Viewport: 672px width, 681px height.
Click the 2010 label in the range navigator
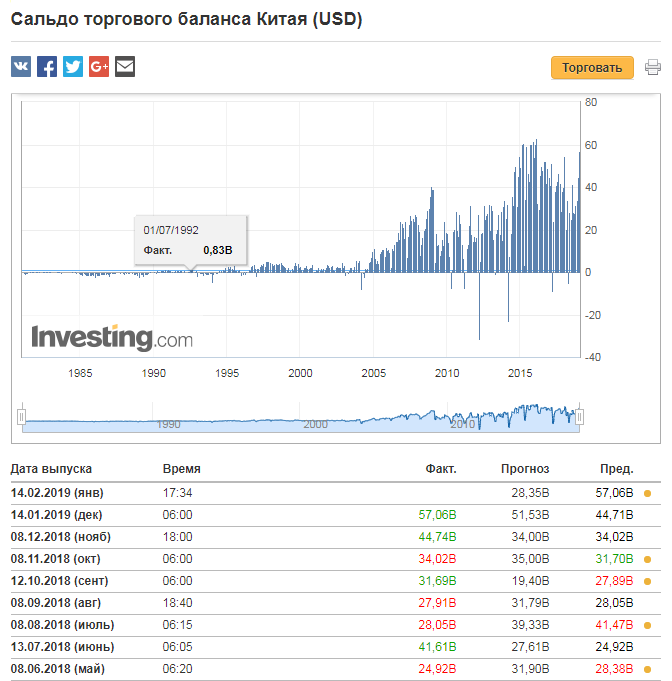(463, 424)
